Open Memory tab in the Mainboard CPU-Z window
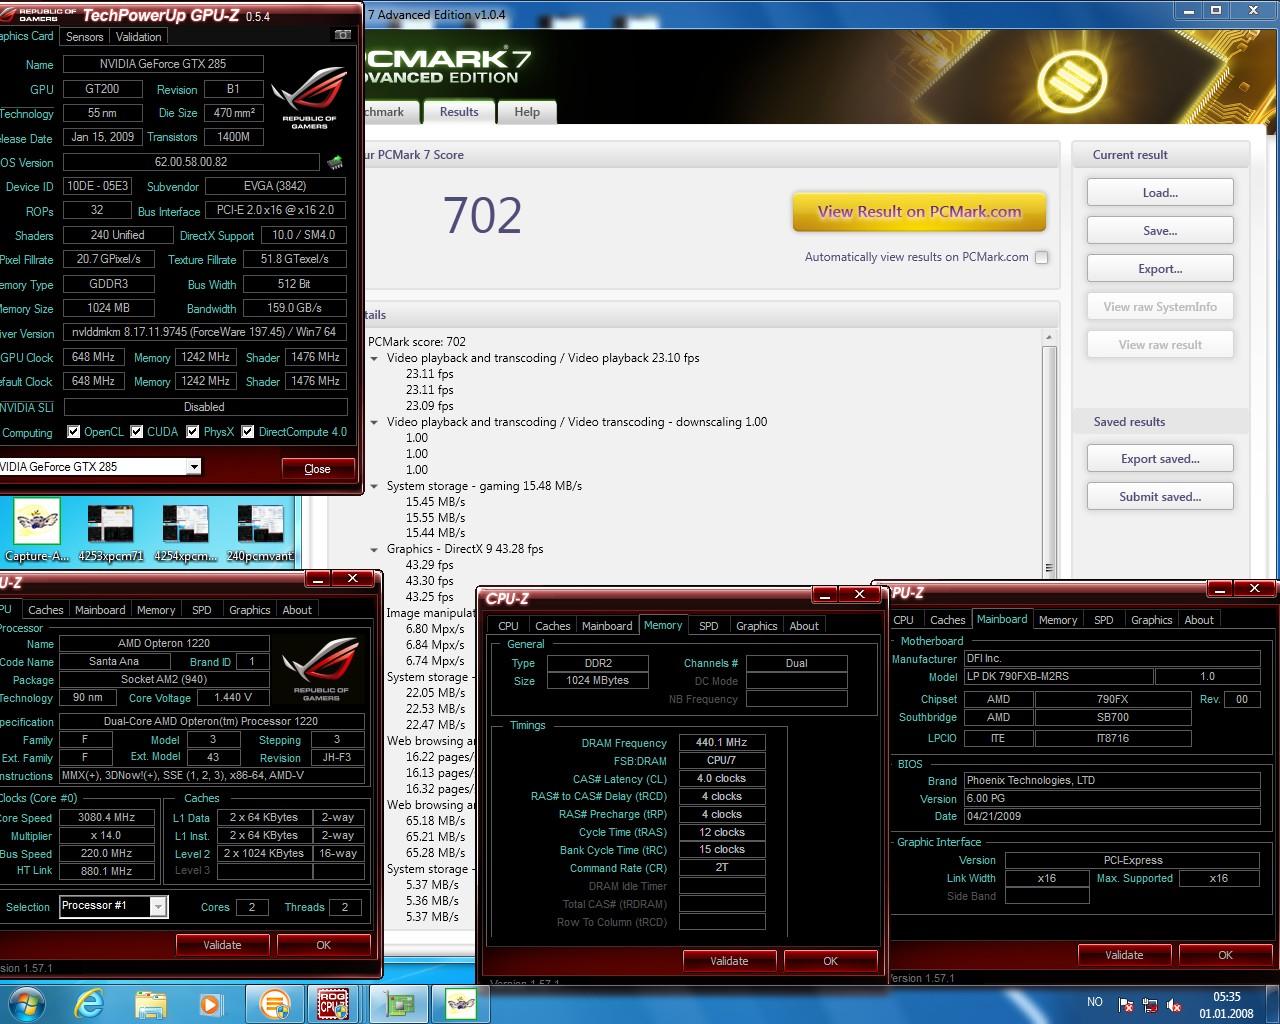Image resolution: width=1280 pixels, height=1024 pixels. [1058, 620]
